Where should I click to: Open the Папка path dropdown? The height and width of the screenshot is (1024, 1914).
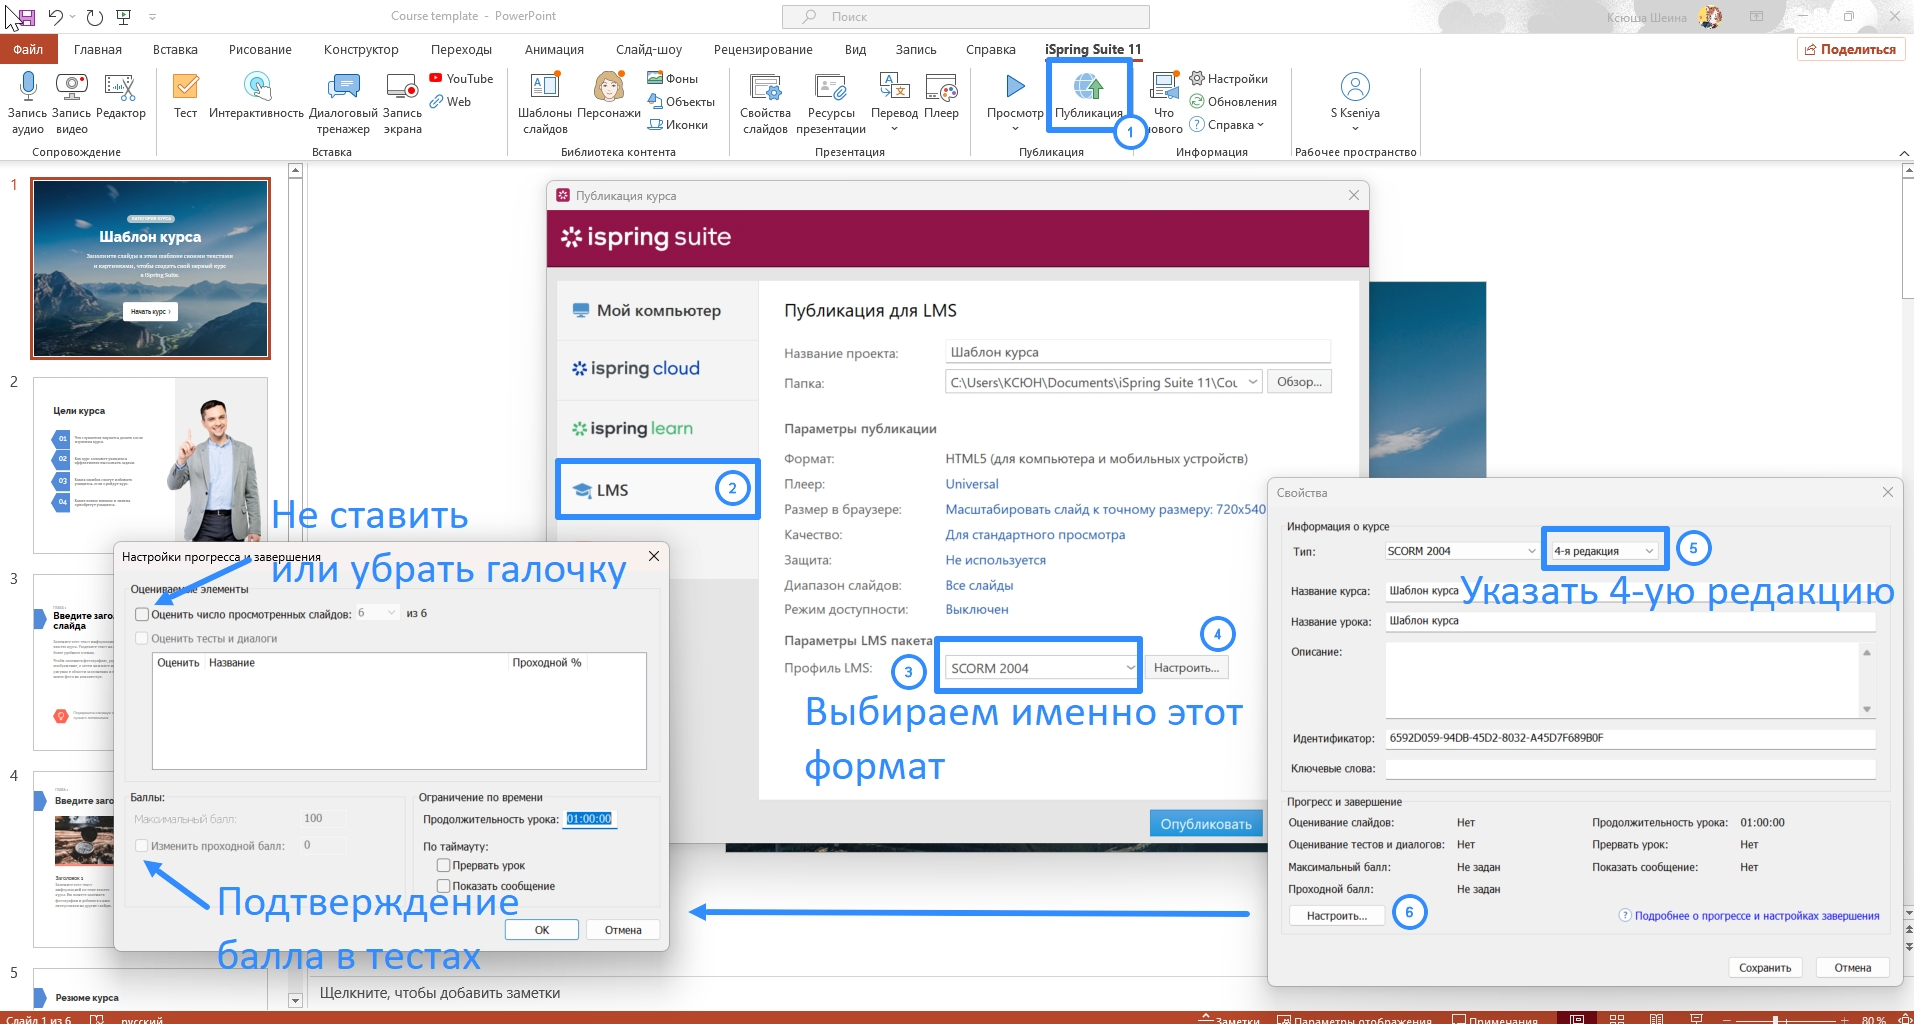1252,382
